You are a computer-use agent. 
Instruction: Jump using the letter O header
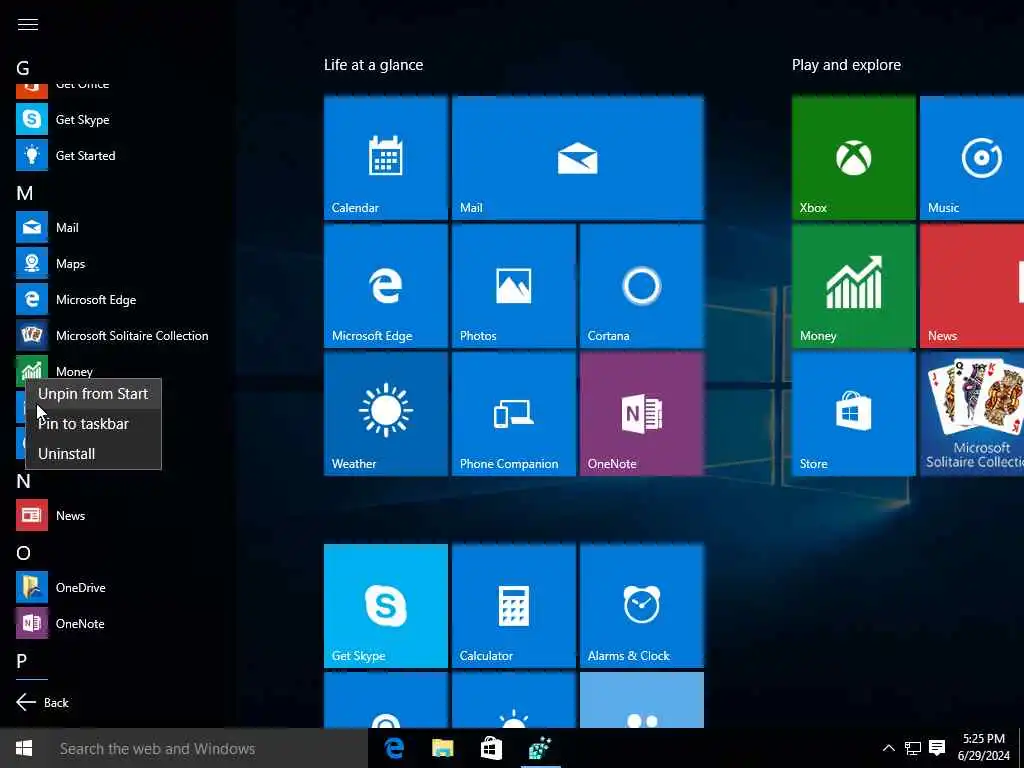[24, 554]
